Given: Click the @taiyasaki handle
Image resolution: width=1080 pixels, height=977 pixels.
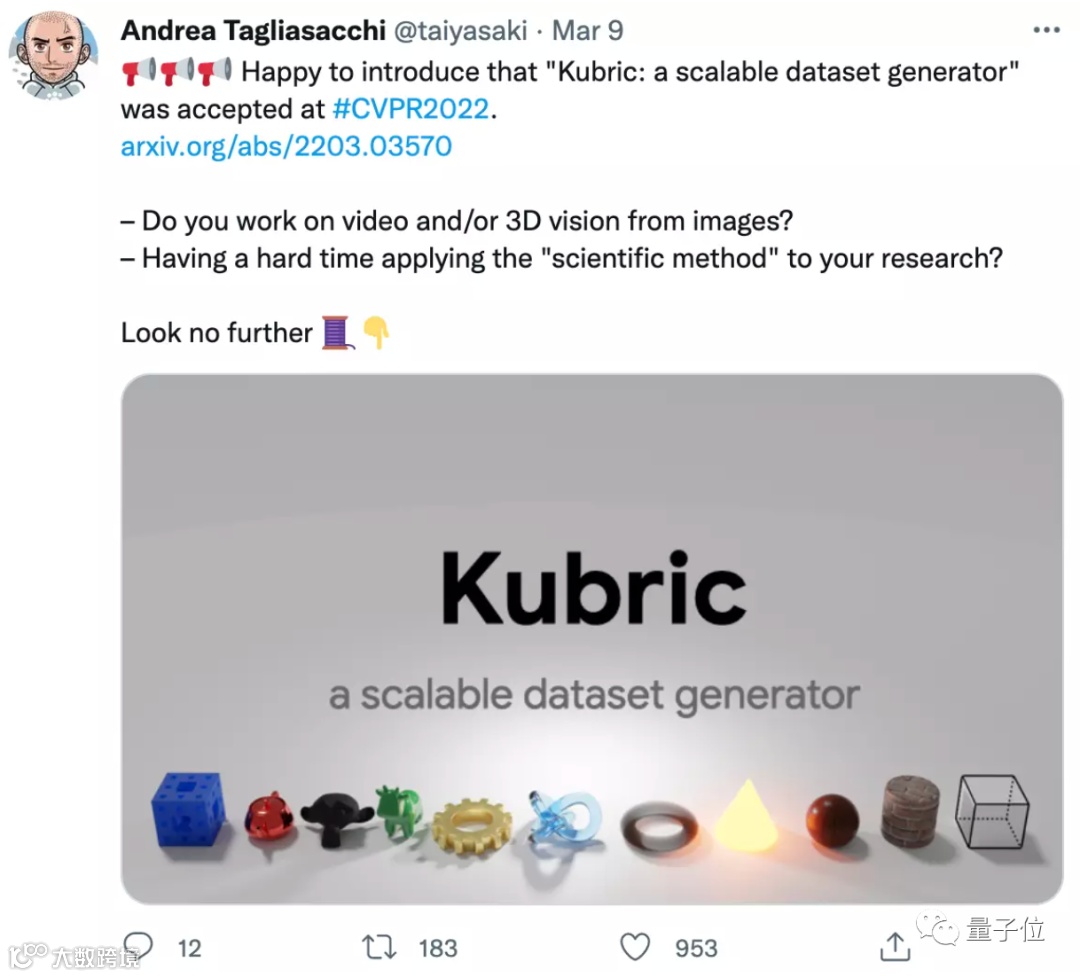Looking at the screenshot, I should 460,31.
